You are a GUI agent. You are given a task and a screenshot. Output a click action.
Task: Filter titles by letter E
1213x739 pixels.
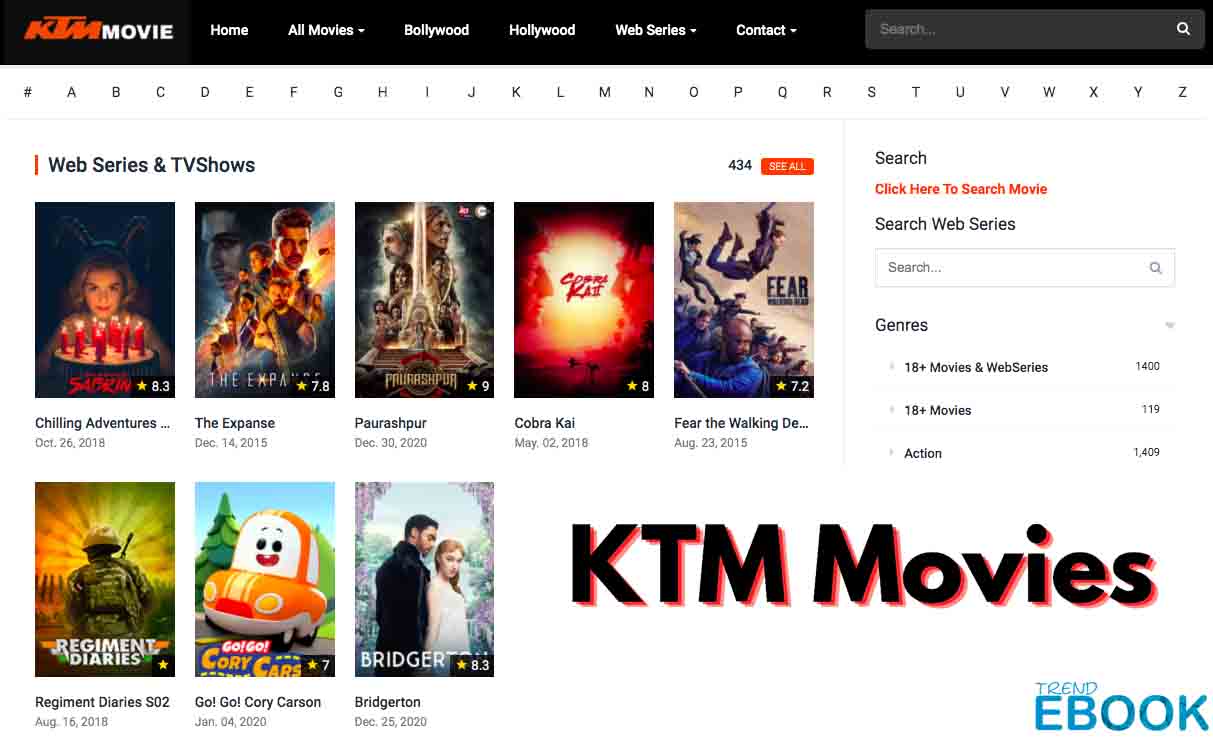(x=249, y=92)
